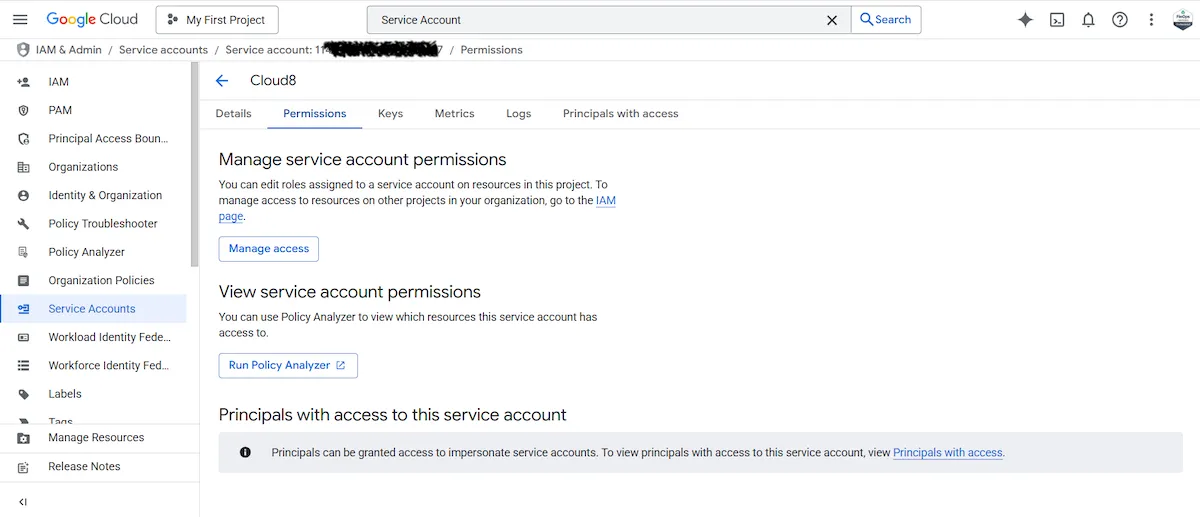Screen dimensions: 1200x517
Task: Click the Labels tag icon
Action: (23, 394)
